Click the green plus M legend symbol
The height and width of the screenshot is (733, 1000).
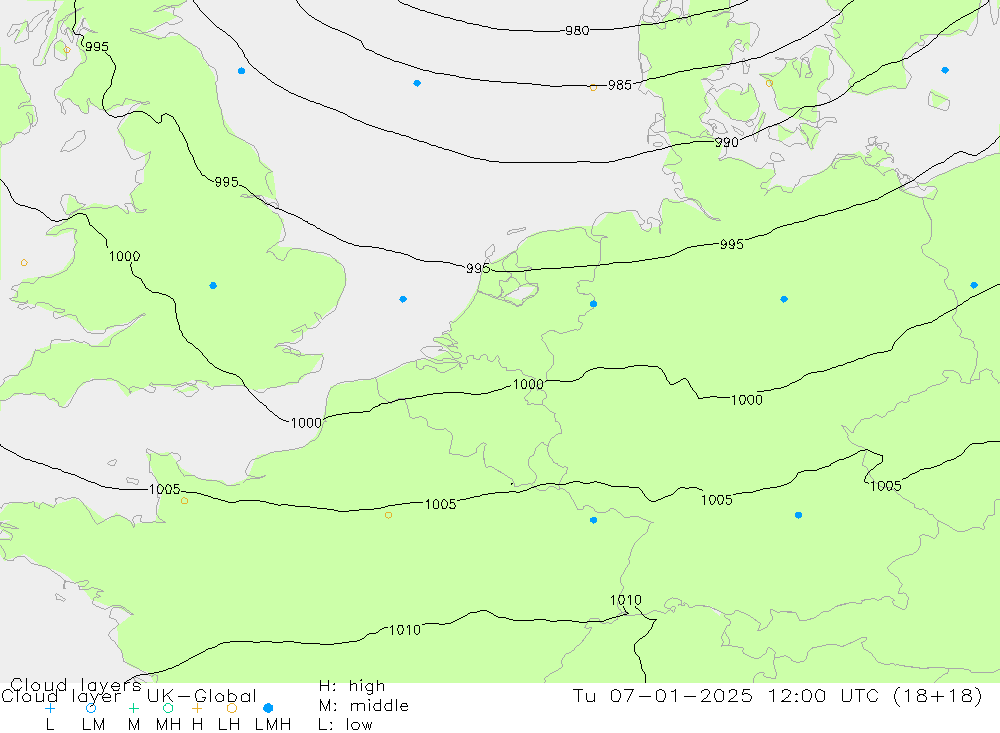(133, 708)
